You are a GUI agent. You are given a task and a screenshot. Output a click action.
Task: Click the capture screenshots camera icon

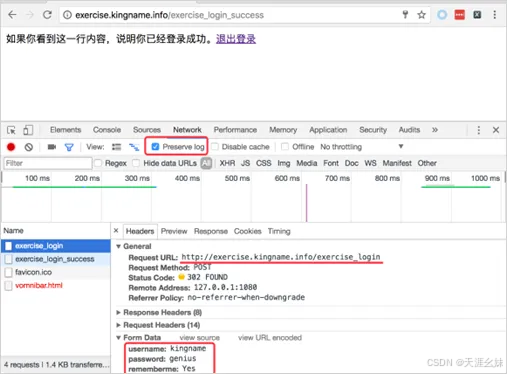pos(52,147)
